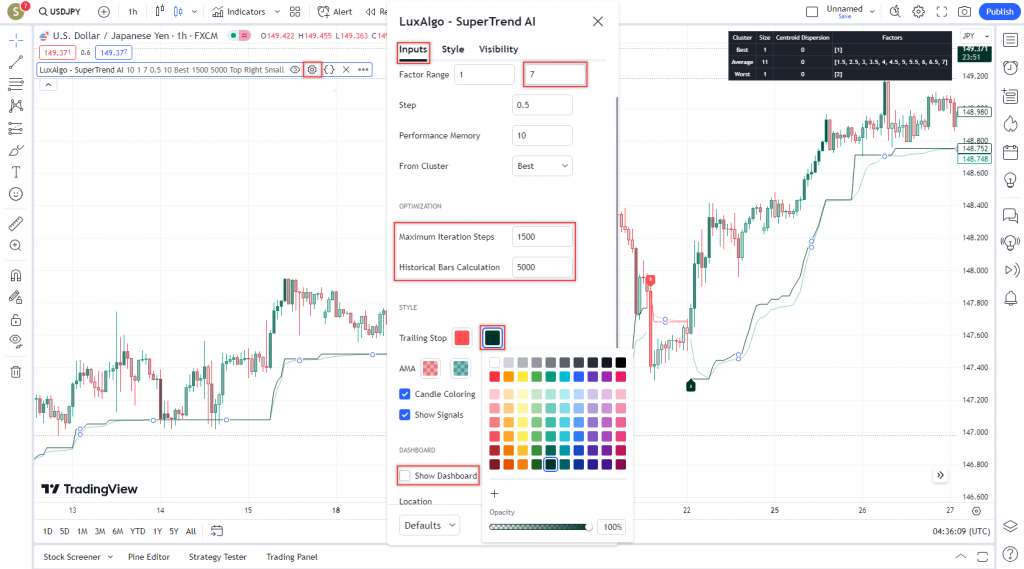The width and height of the screenshot is (1024, 569).
Task: Select the text annotation tool
Action: click(x=16, y=172)
